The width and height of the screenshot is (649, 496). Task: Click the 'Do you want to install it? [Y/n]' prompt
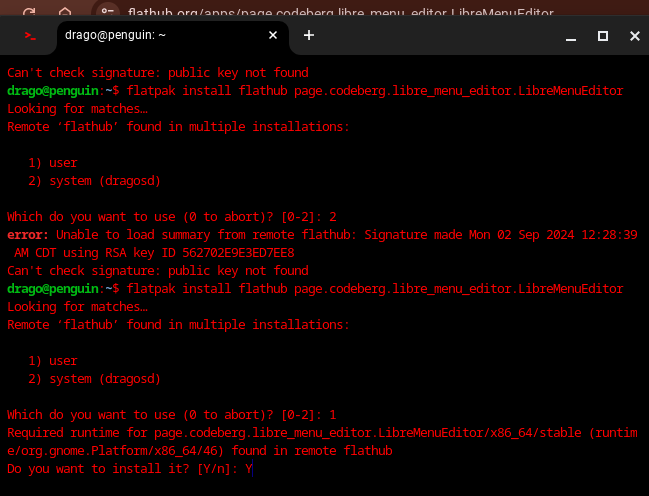tap(130, 469)
